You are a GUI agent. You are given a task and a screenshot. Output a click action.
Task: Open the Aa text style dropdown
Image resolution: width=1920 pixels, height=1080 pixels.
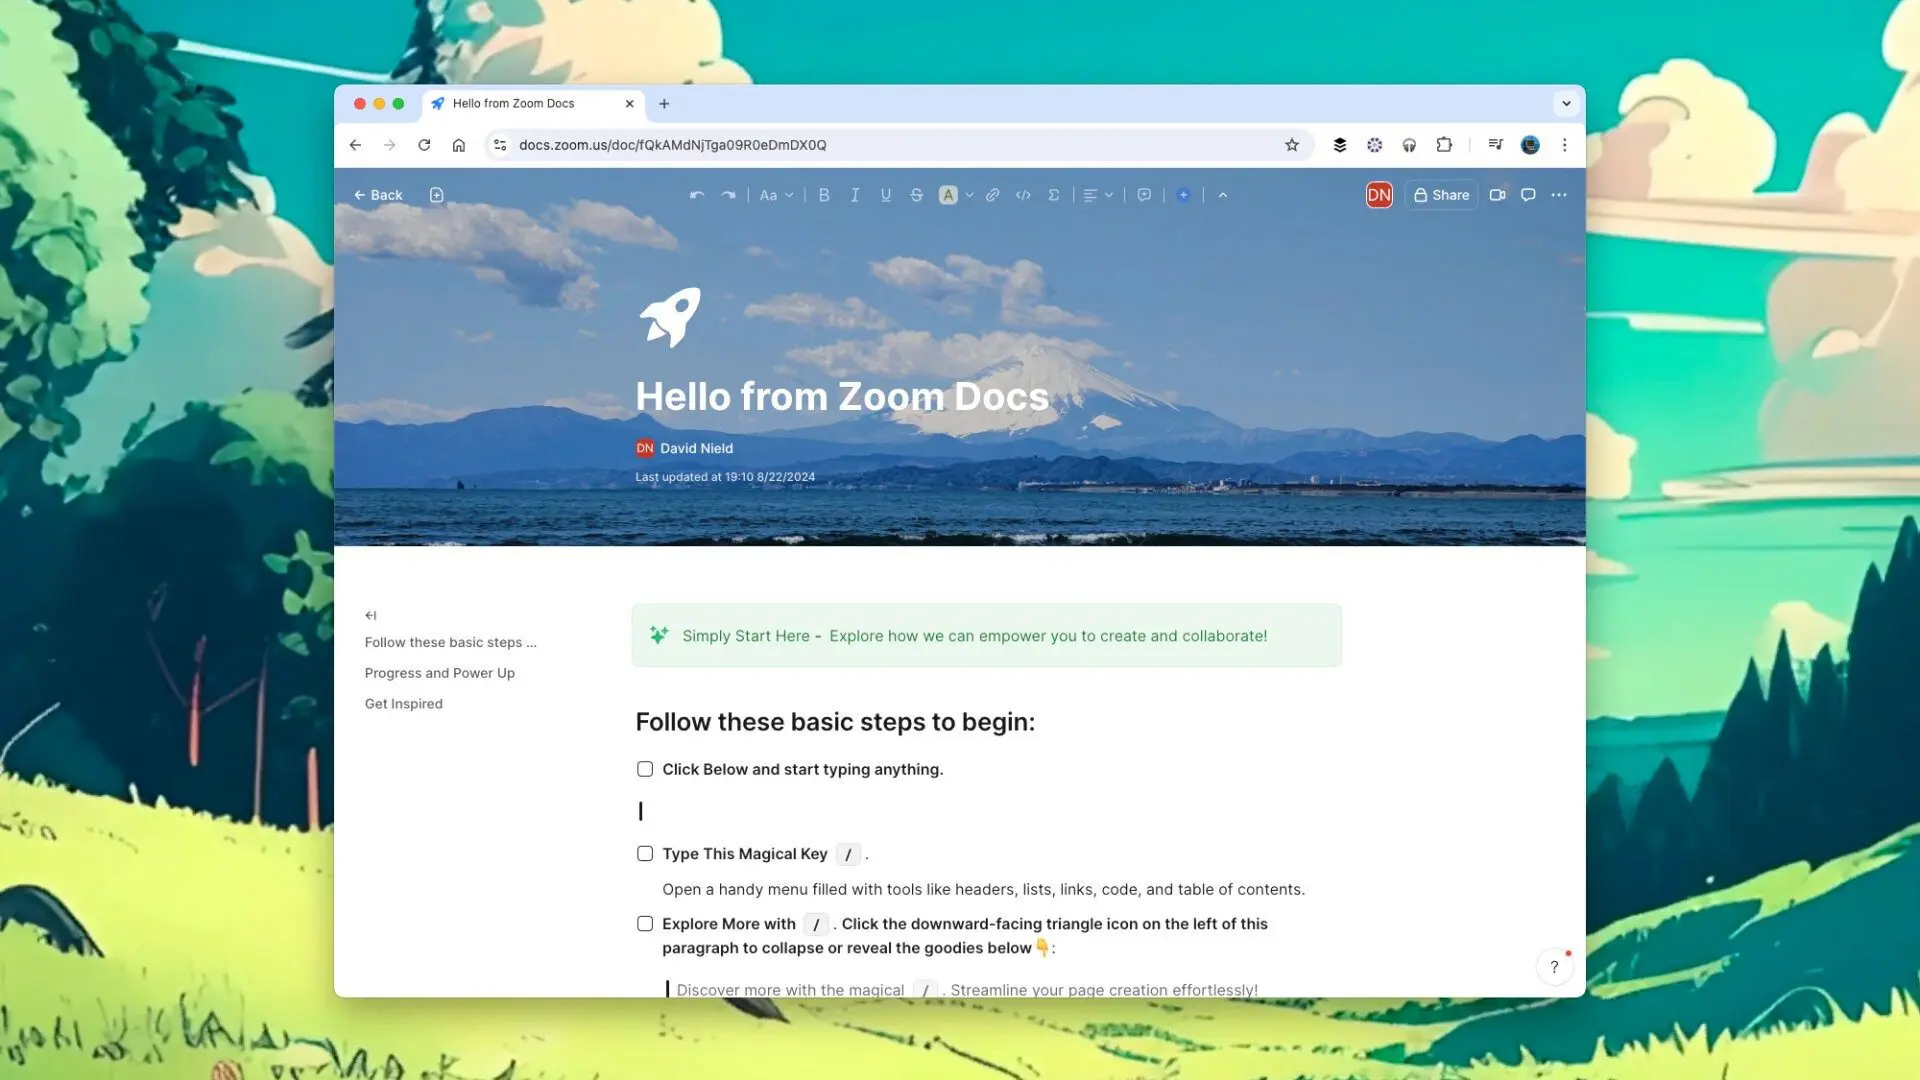[776, 195]
